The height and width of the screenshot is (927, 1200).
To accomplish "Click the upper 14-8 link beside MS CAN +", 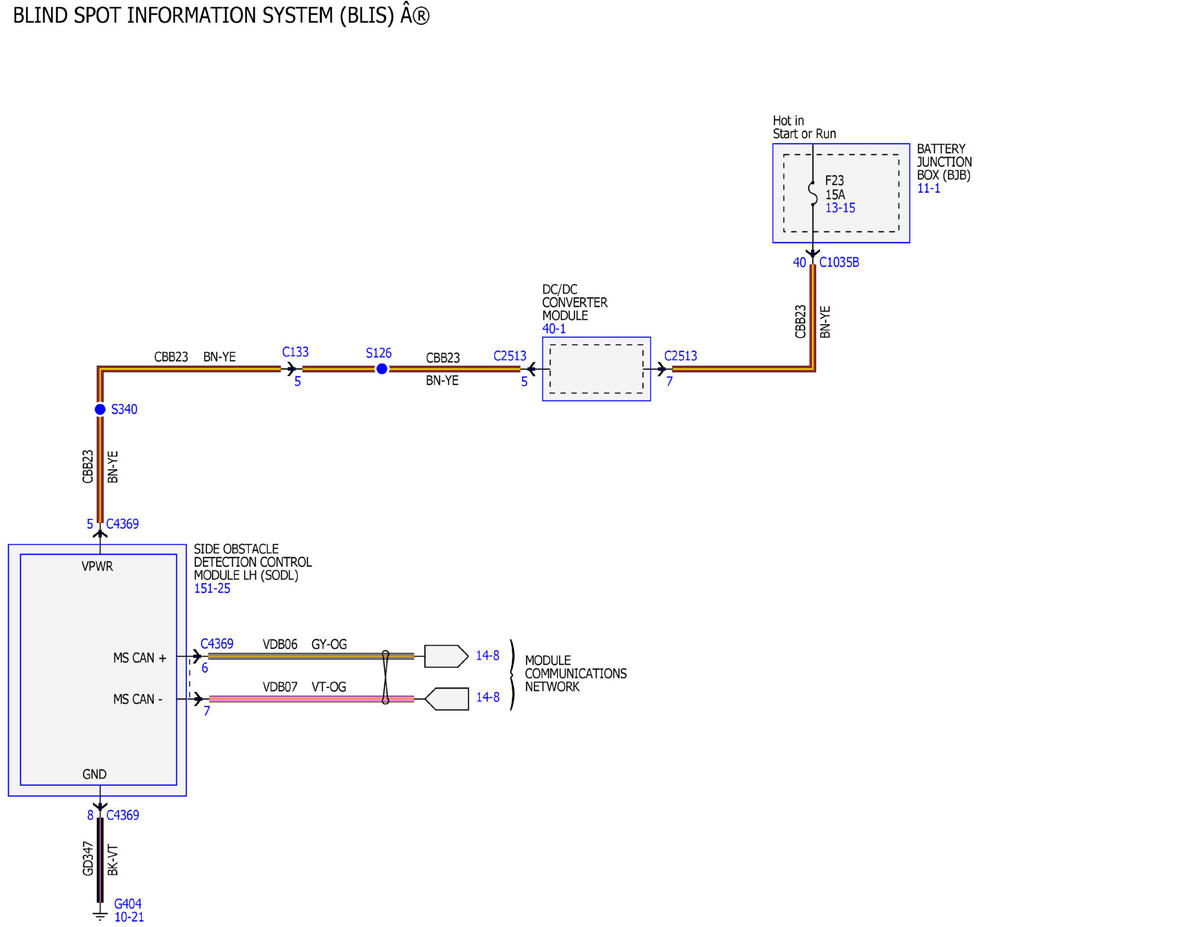I will 487,656.
